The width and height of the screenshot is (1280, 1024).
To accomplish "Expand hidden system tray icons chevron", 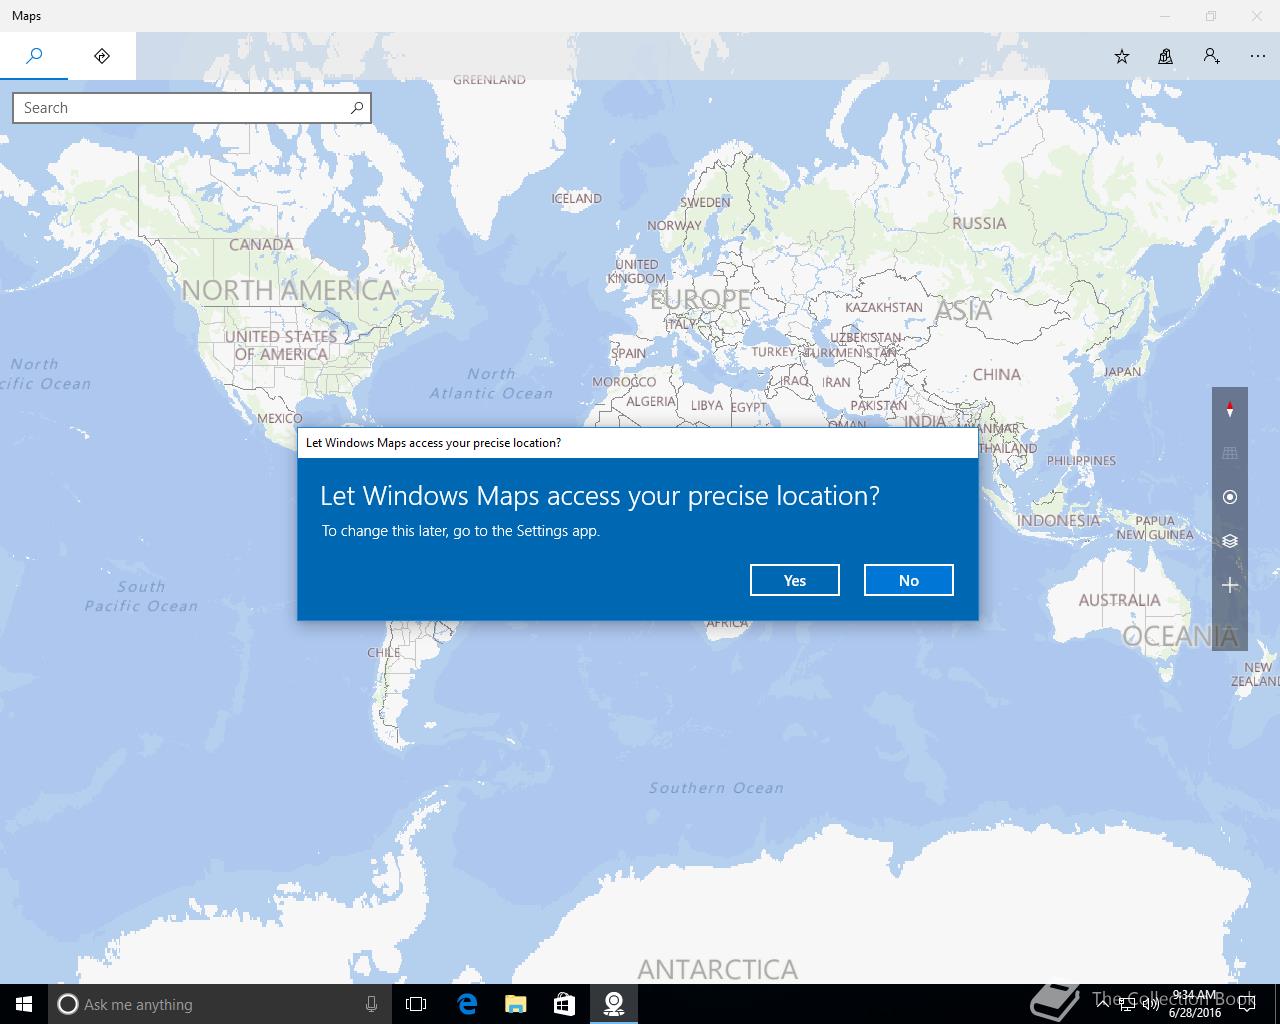I will pos(1104,1004).
